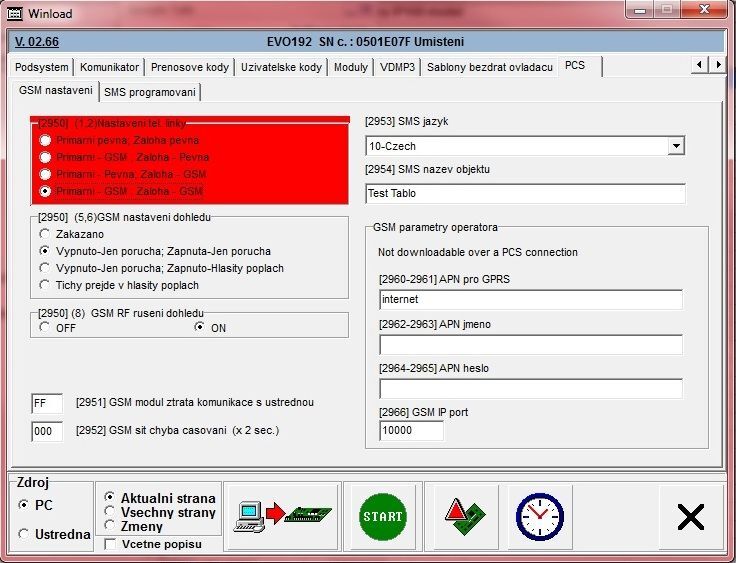Screen dimensions: 736x563
Task: Click the Winload title bar app icon
Action: click(x=15, y=13)
